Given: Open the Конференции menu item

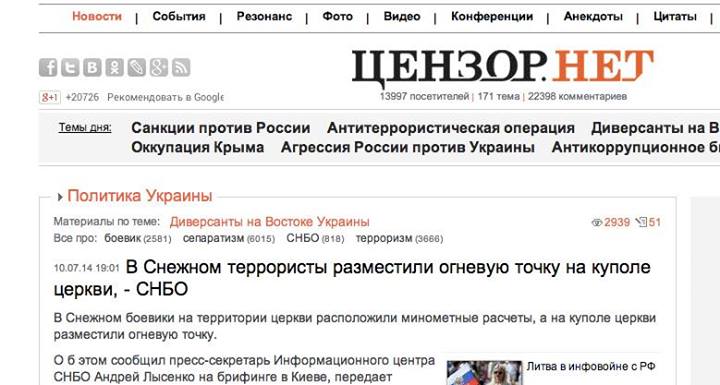Looking at the screenshot, I should click(x=492, y=17).
